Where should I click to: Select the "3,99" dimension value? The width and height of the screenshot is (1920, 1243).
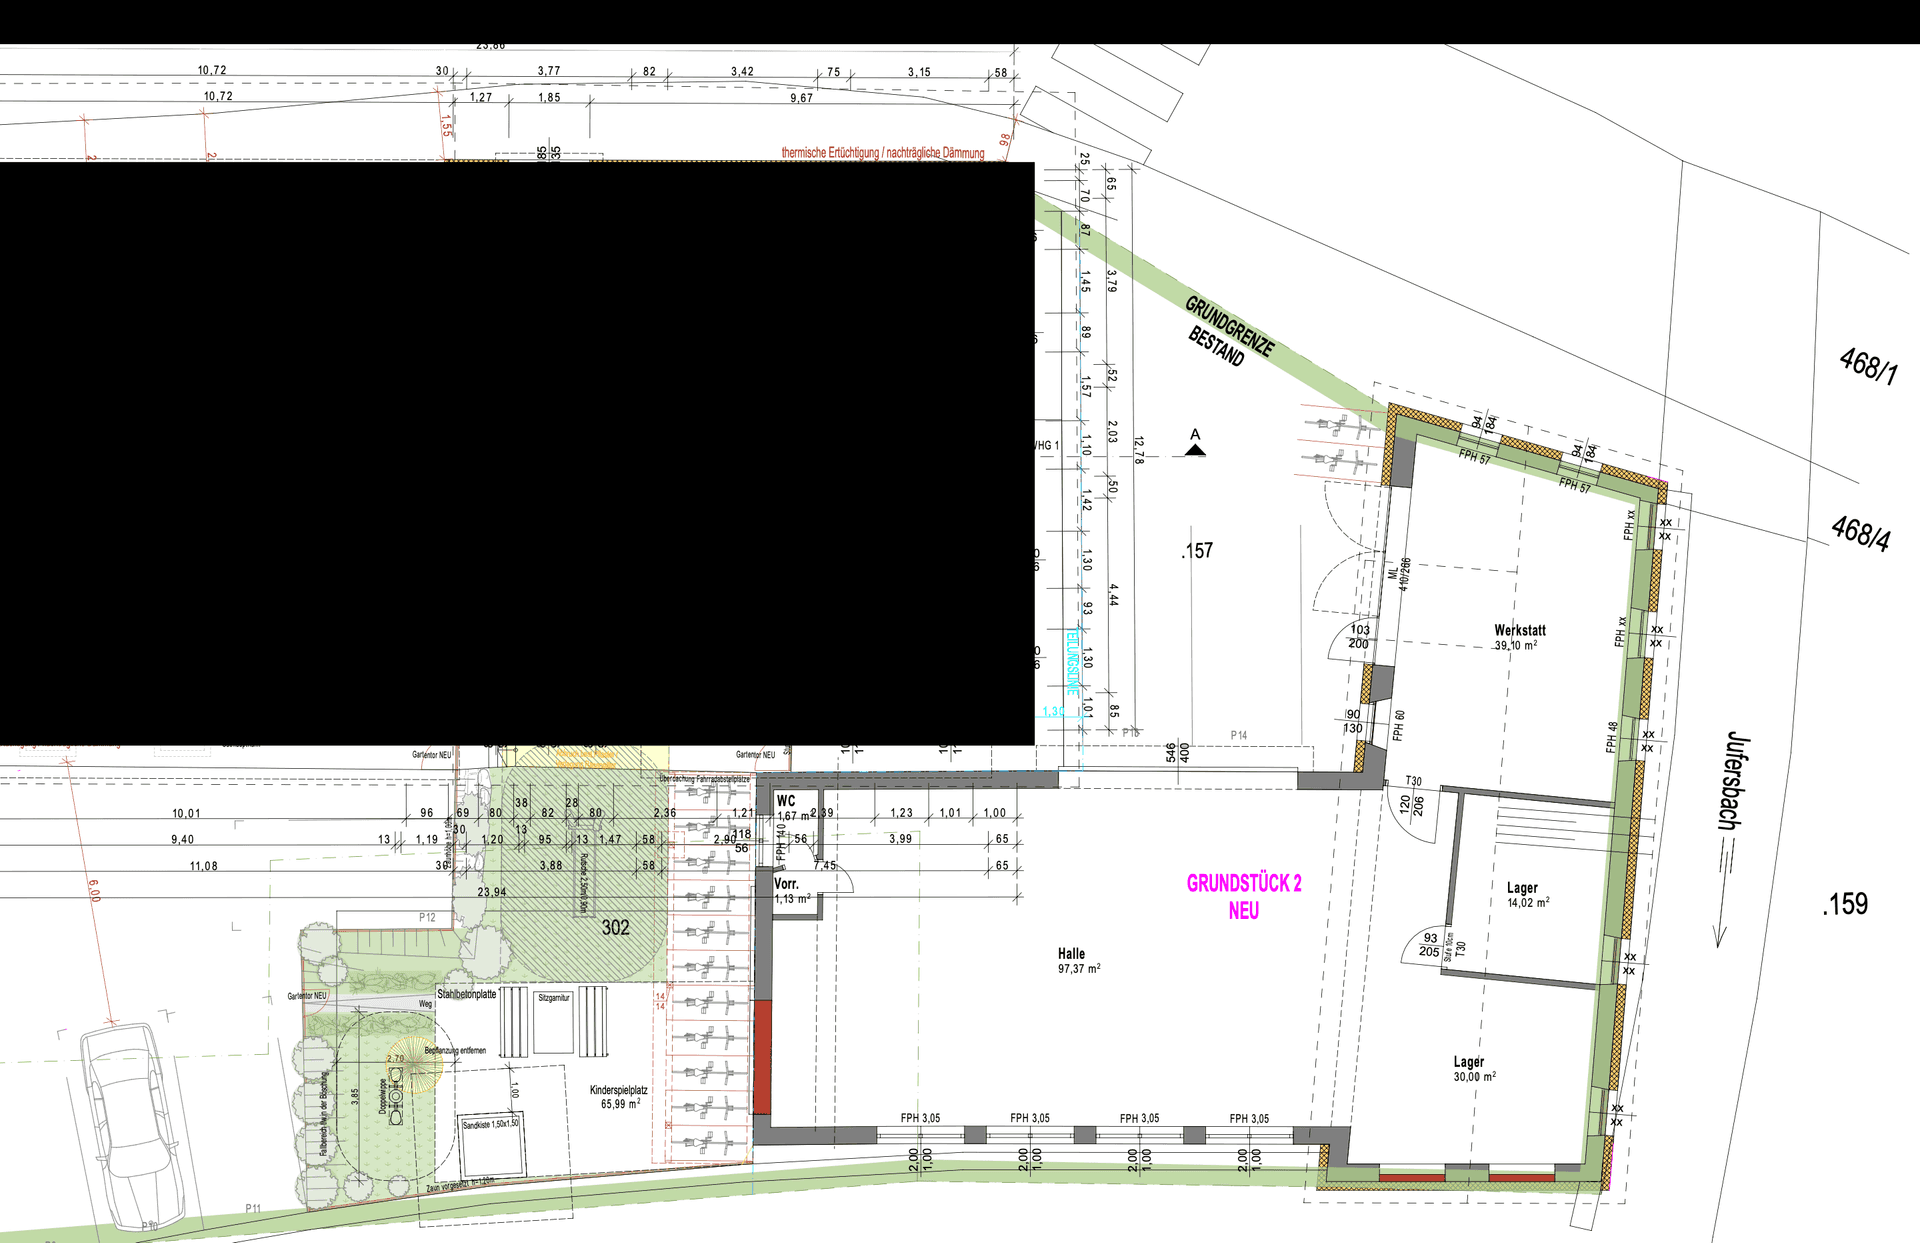(x=900, y=839)
